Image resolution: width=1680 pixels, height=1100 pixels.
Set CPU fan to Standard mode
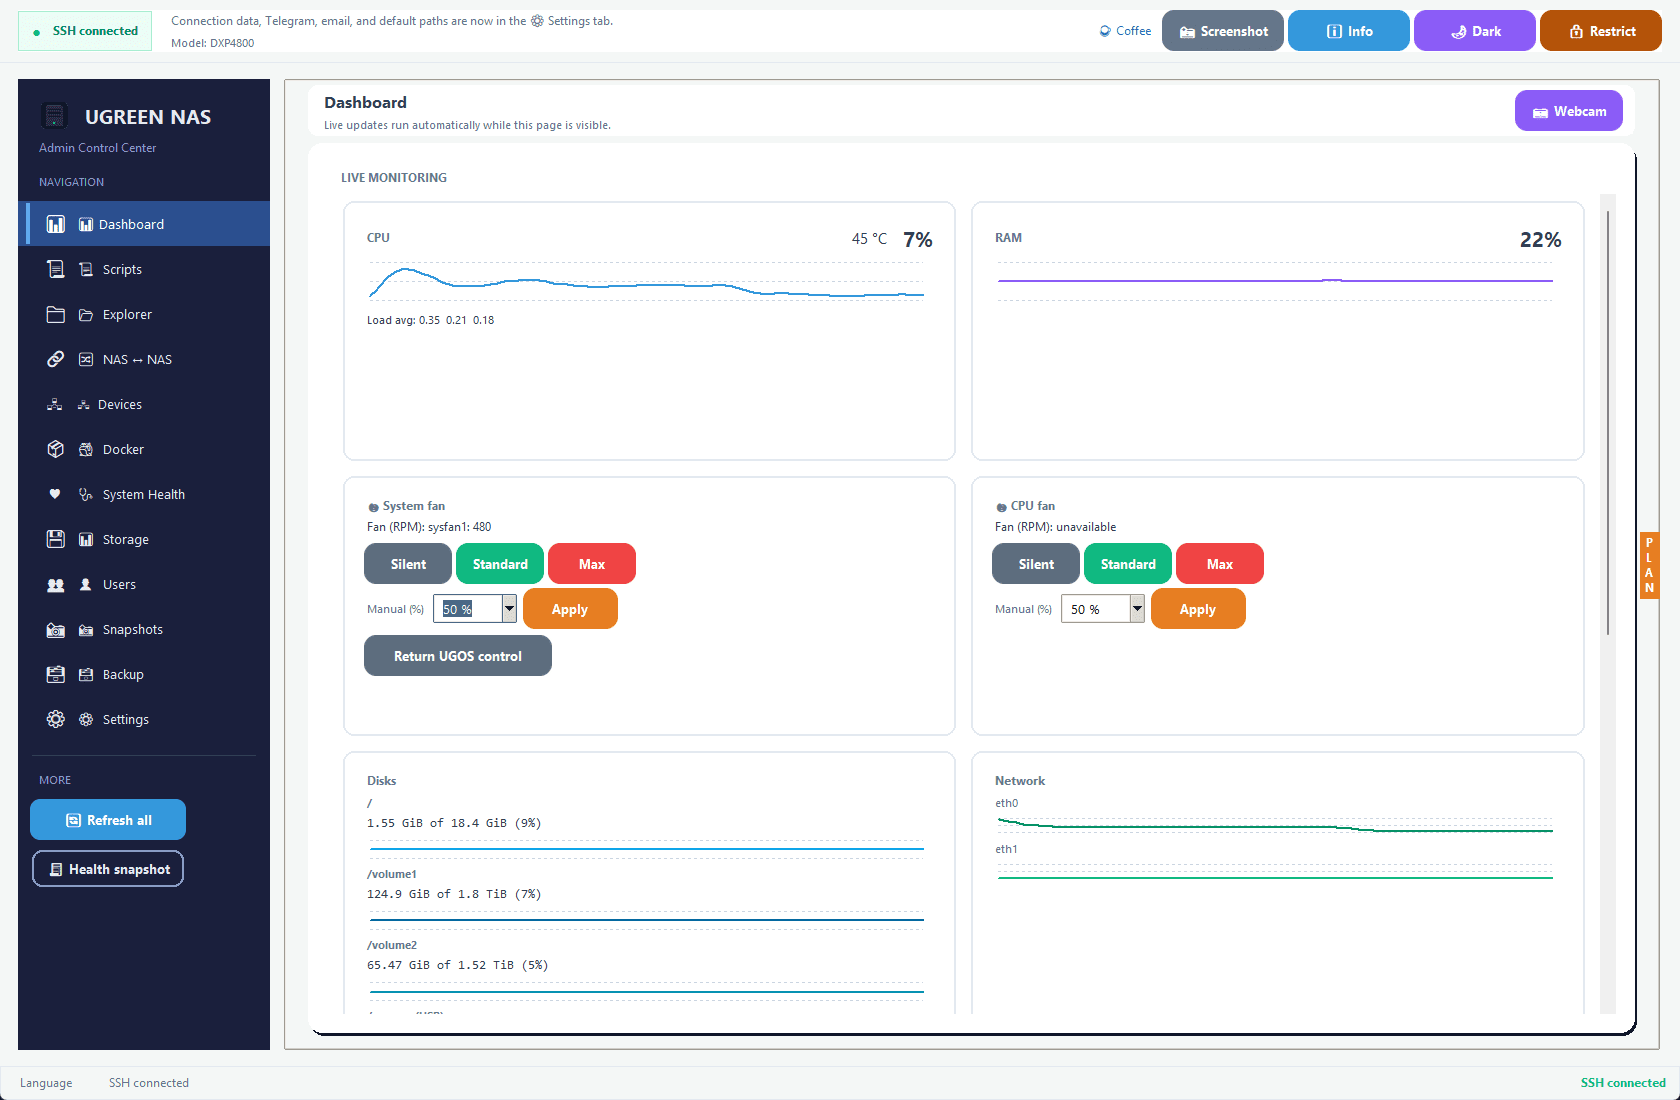tap(1128, 564)
